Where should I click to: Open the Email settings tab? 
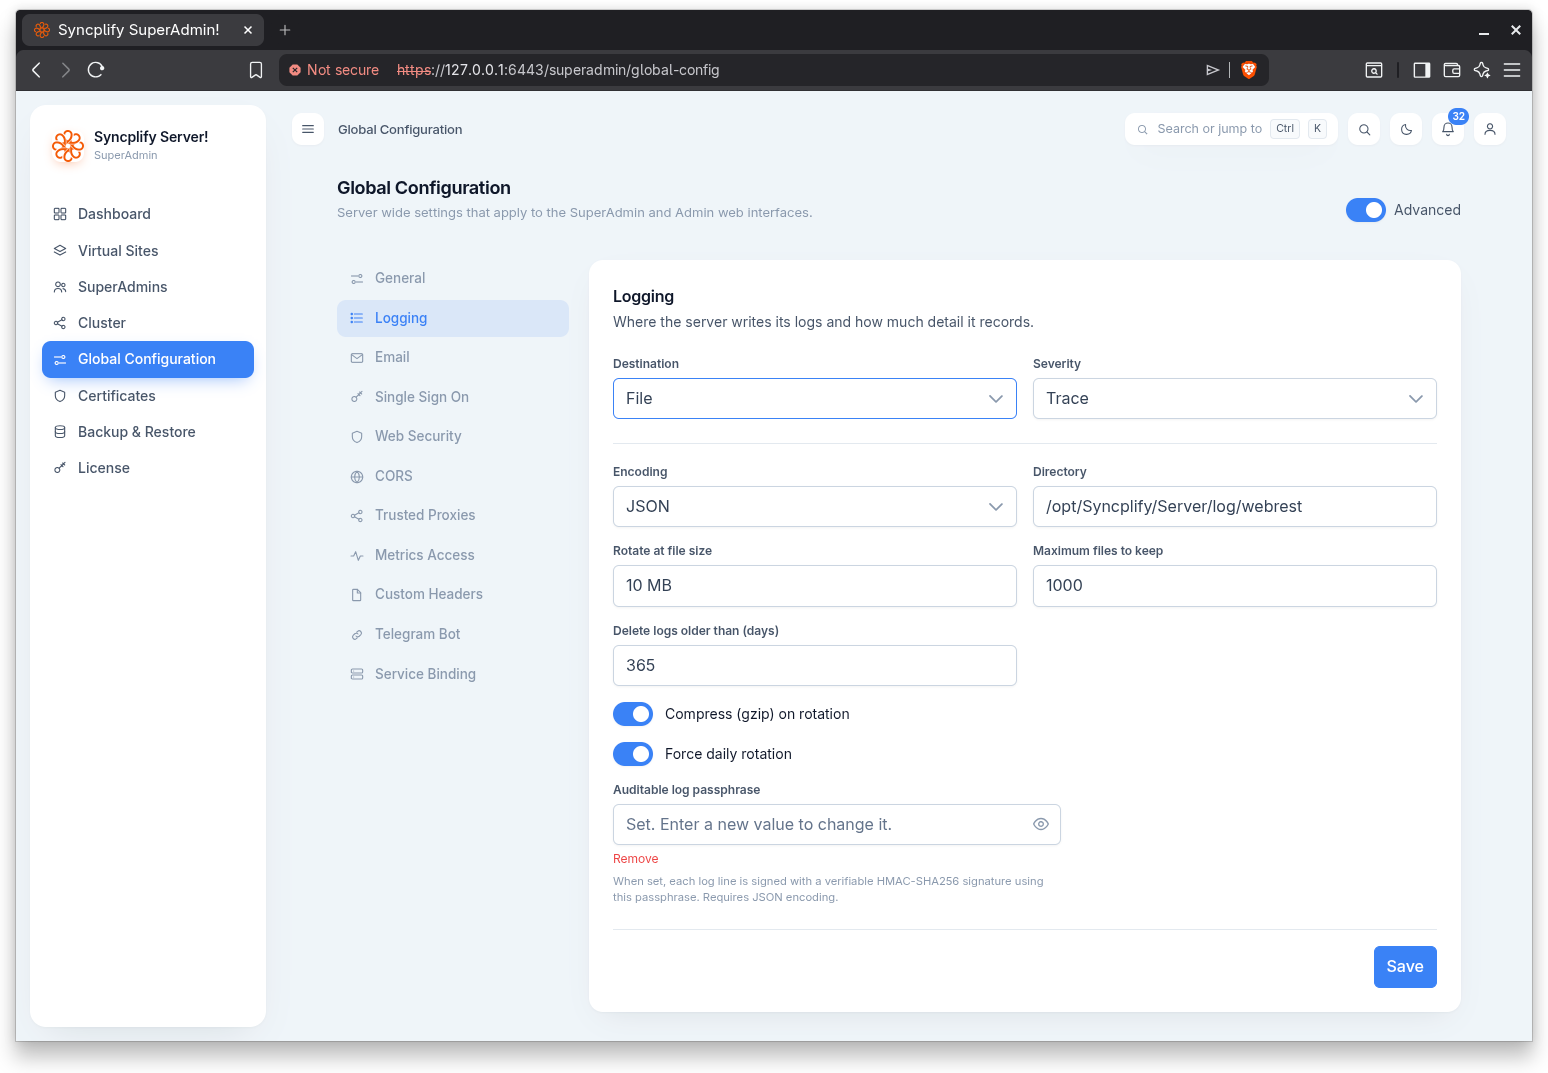coord(453,358)
